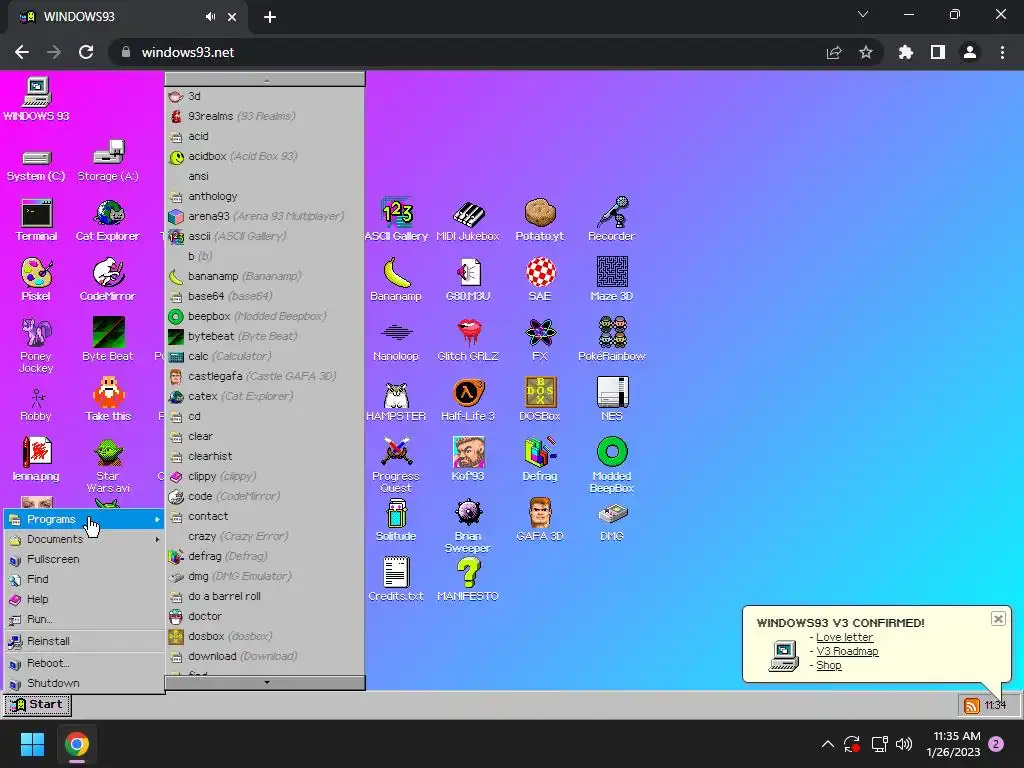Image resolution: width=1024 pixels, height=768 pixels.
Task: Open the DOSBox desktop icon
Action: point(540,399)
